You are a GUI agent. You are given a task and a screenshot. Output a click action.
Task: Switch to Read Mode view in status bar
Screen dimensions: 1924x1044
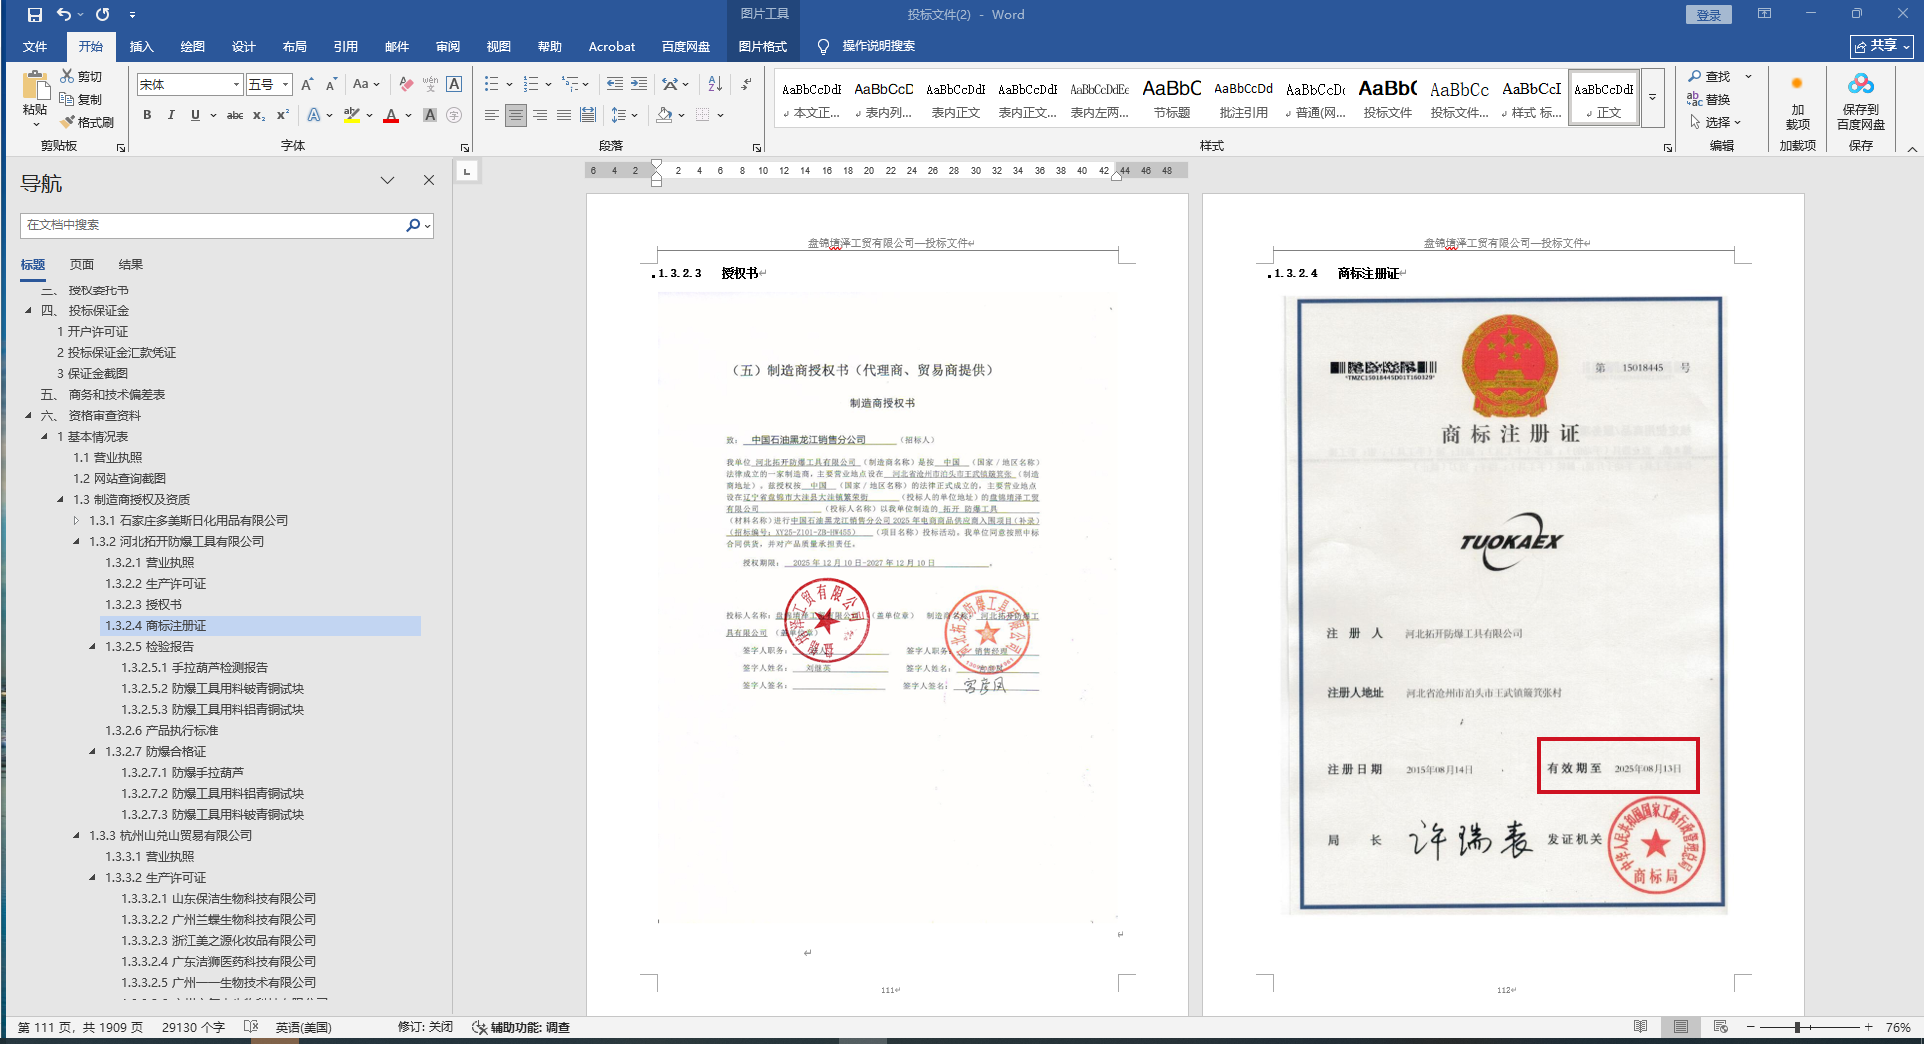pyautogui.click(x=1641, y=1027)
